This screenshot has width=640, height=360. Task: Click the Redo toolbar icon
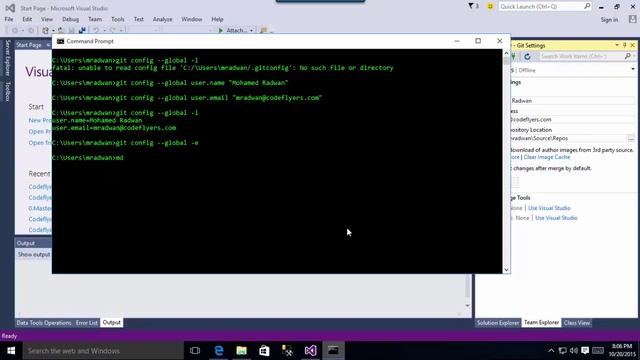pos(113,31)
